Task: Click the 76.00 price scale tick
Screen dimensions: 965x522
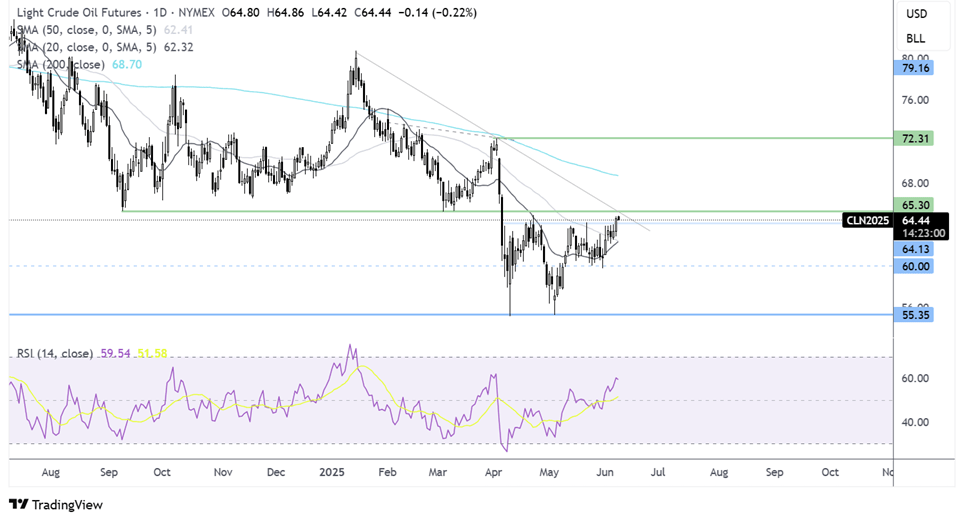Action: pos(915,100)
